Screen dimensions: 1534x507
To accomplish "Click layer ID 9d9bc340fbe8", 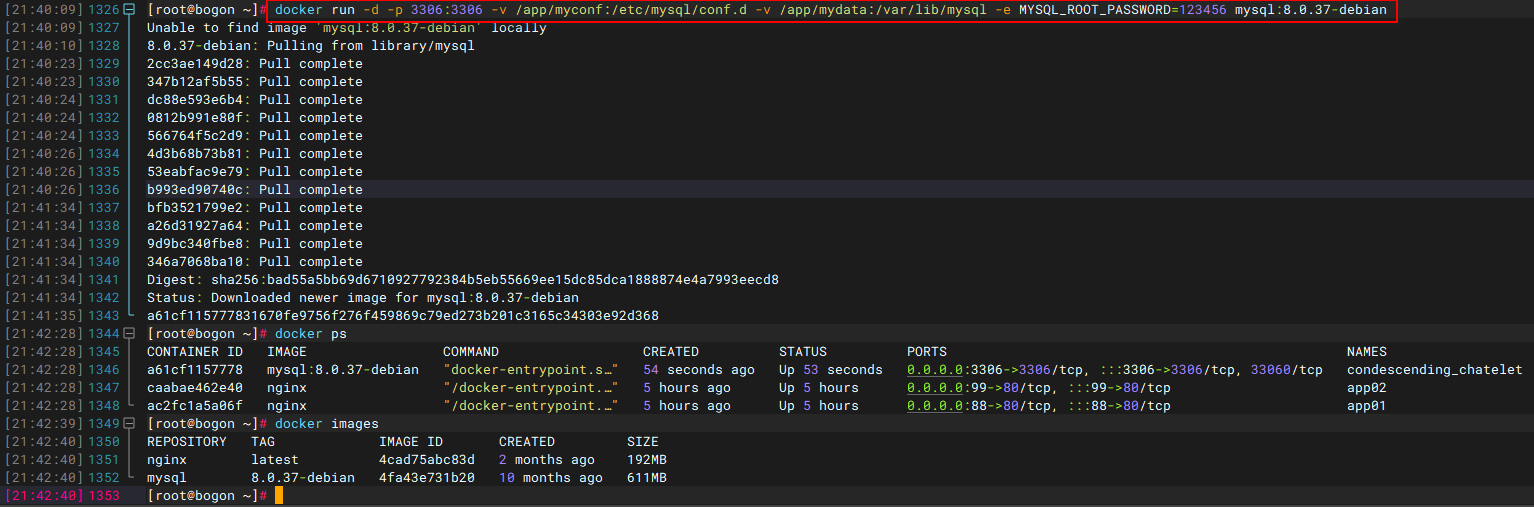I will (x=195, y=244).
